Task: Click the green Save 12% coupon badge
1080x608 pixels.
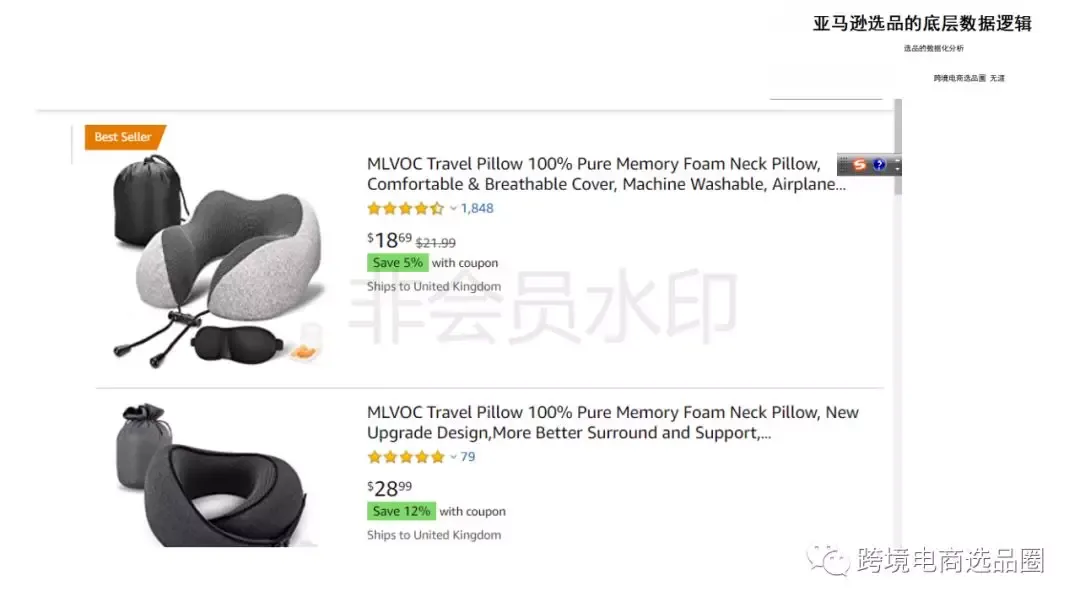Action: click(x=401, y=511)
